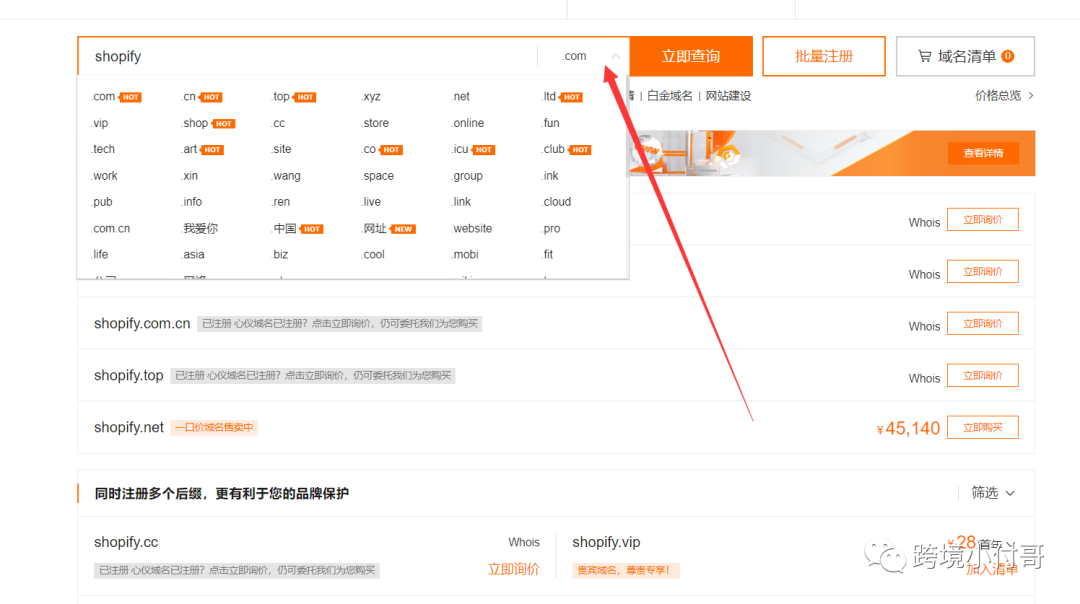The image size is (1080, 604).
Task: Click 立即询价 for shopify.com.cn
Action: tap(983, 324)
